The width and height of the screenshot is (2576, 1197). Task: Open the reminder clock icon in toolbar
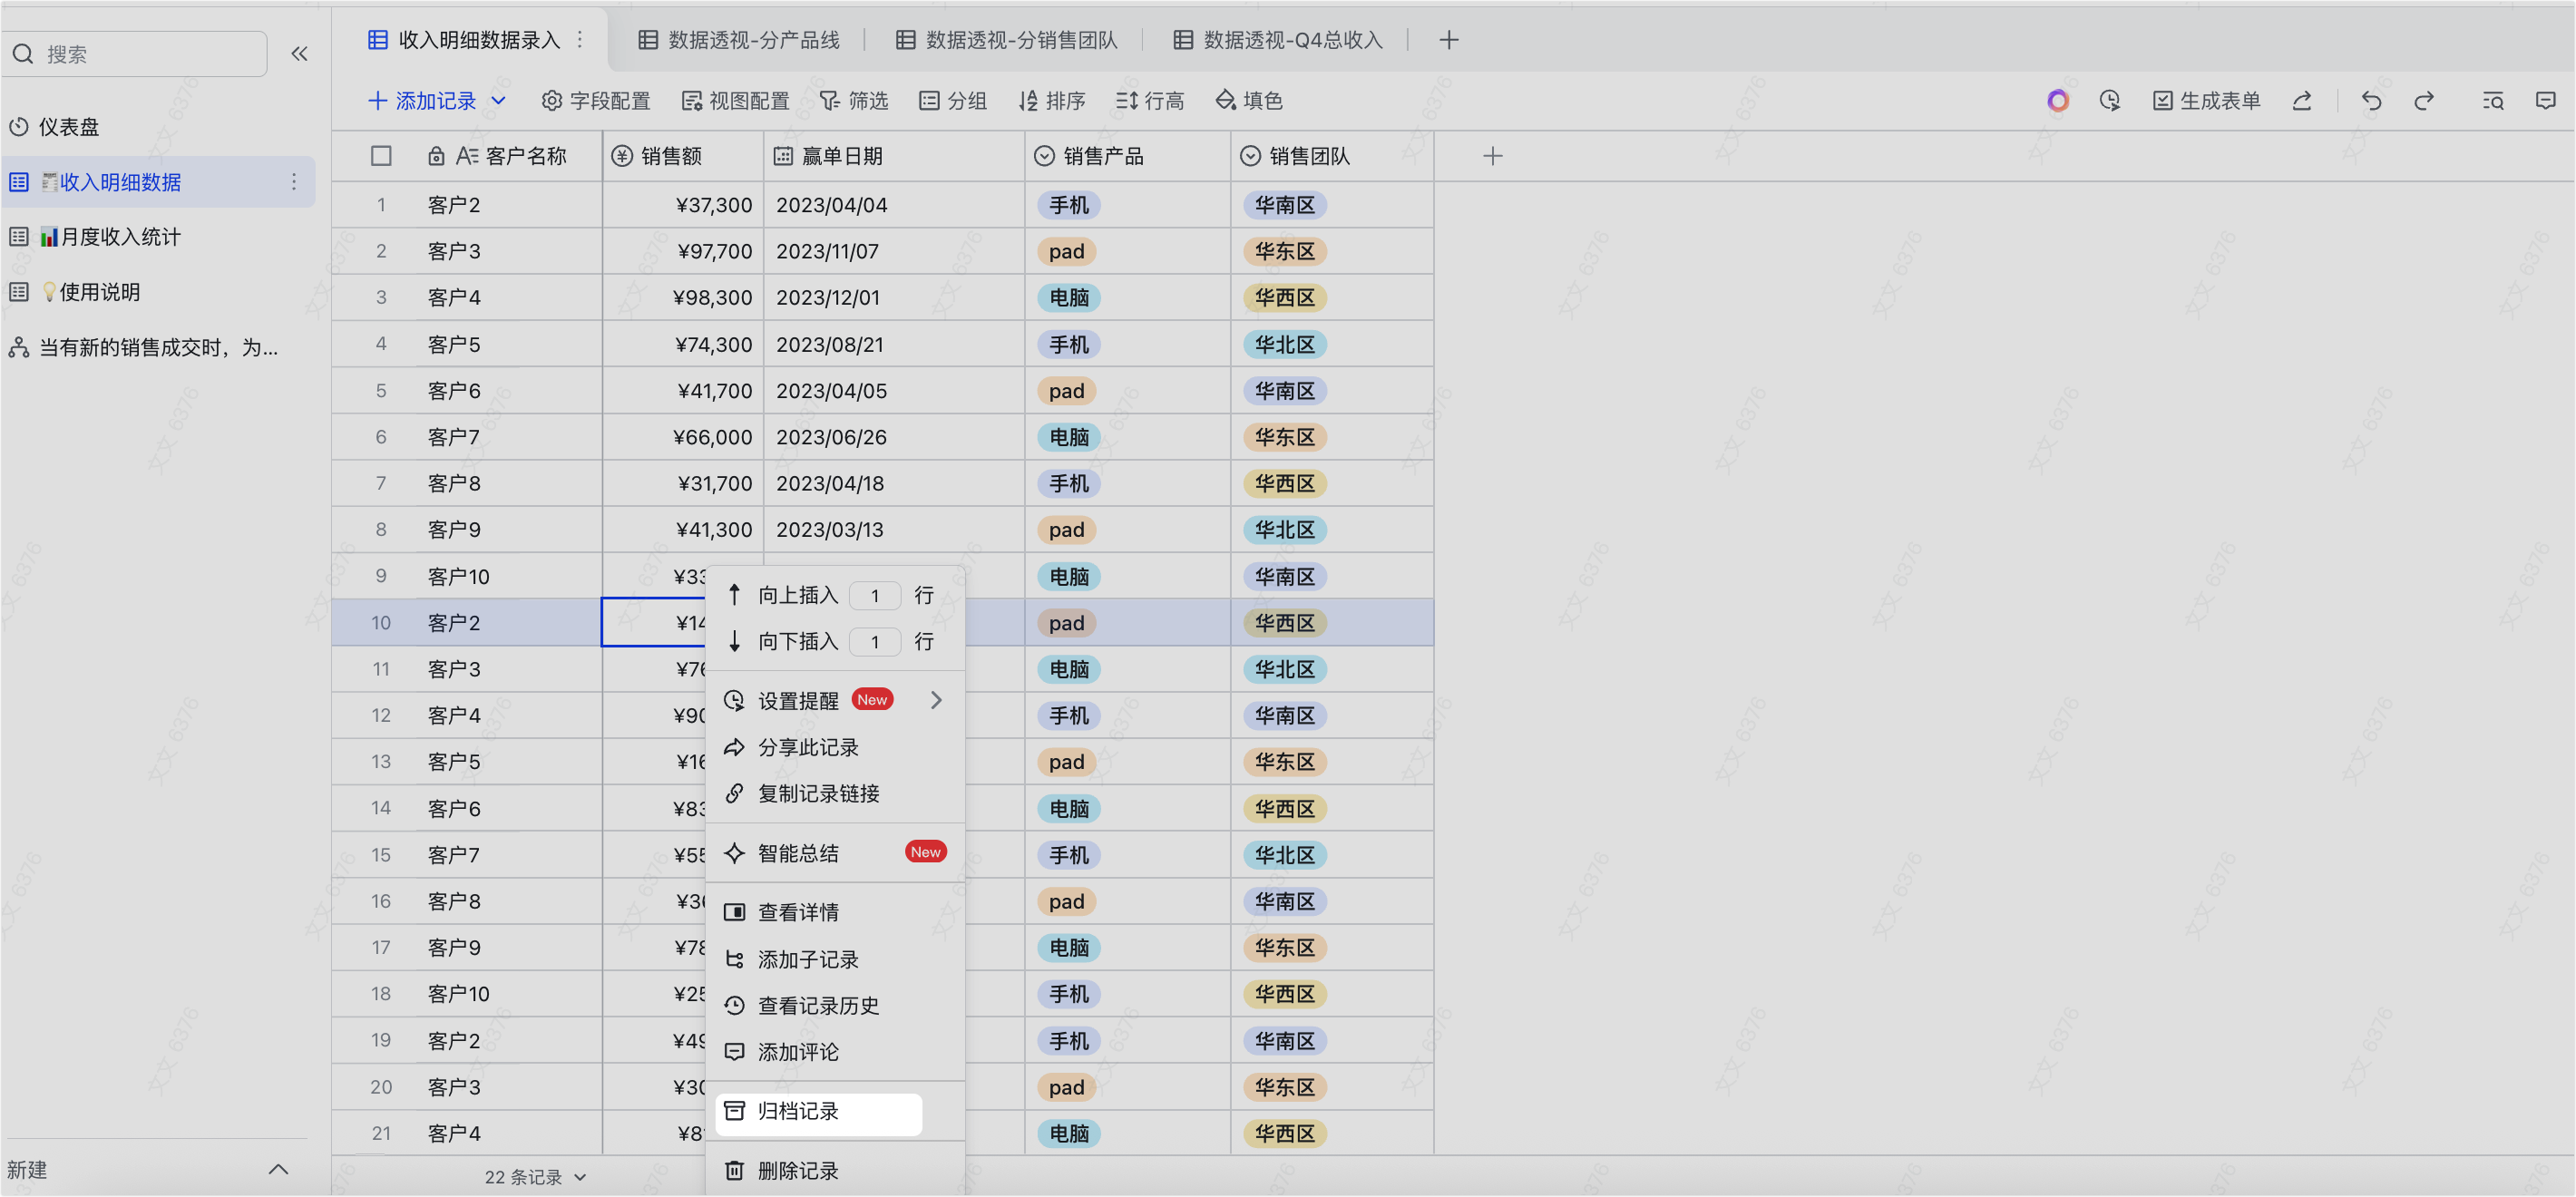pyautogui.click(x=2110, y=101)
